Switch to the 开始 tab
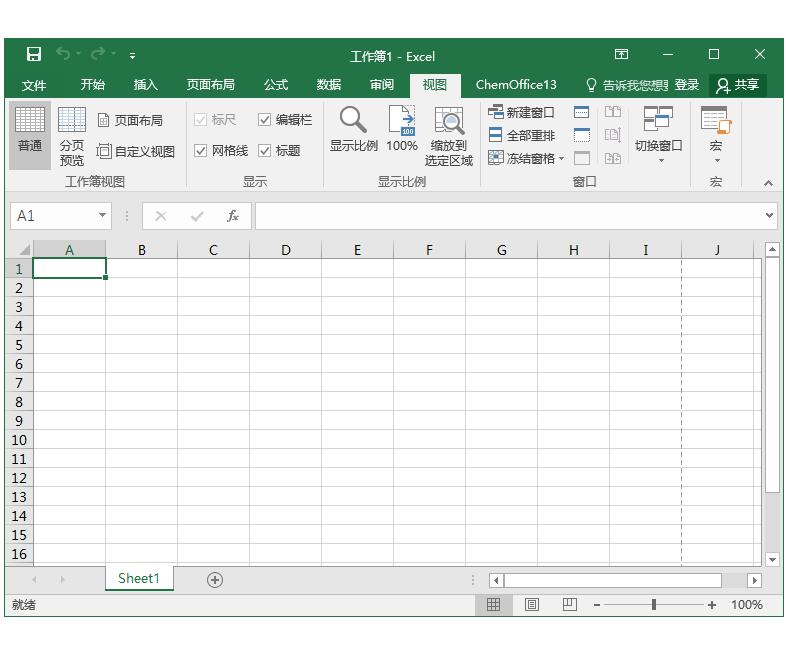The image size is (786, 658). tap(93, 84)
